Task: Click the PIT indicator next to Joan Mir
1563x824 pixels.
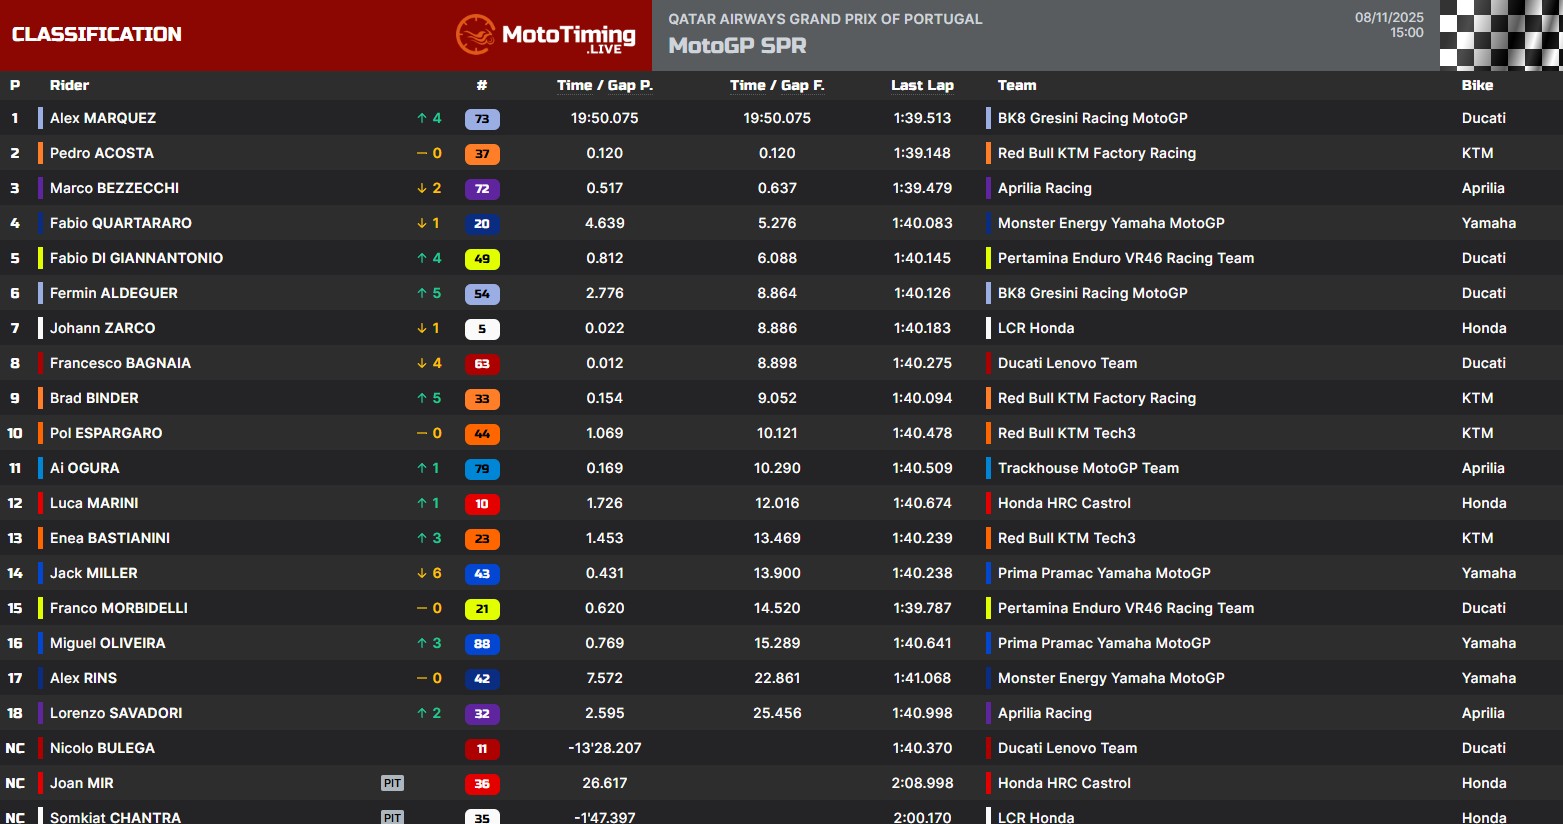Action: (392, 783)
